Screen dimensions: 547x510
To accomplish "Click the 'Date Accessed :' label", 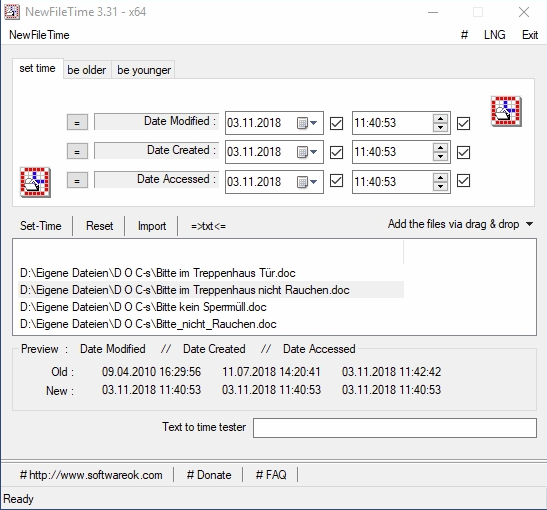I will tap(156, 179).
